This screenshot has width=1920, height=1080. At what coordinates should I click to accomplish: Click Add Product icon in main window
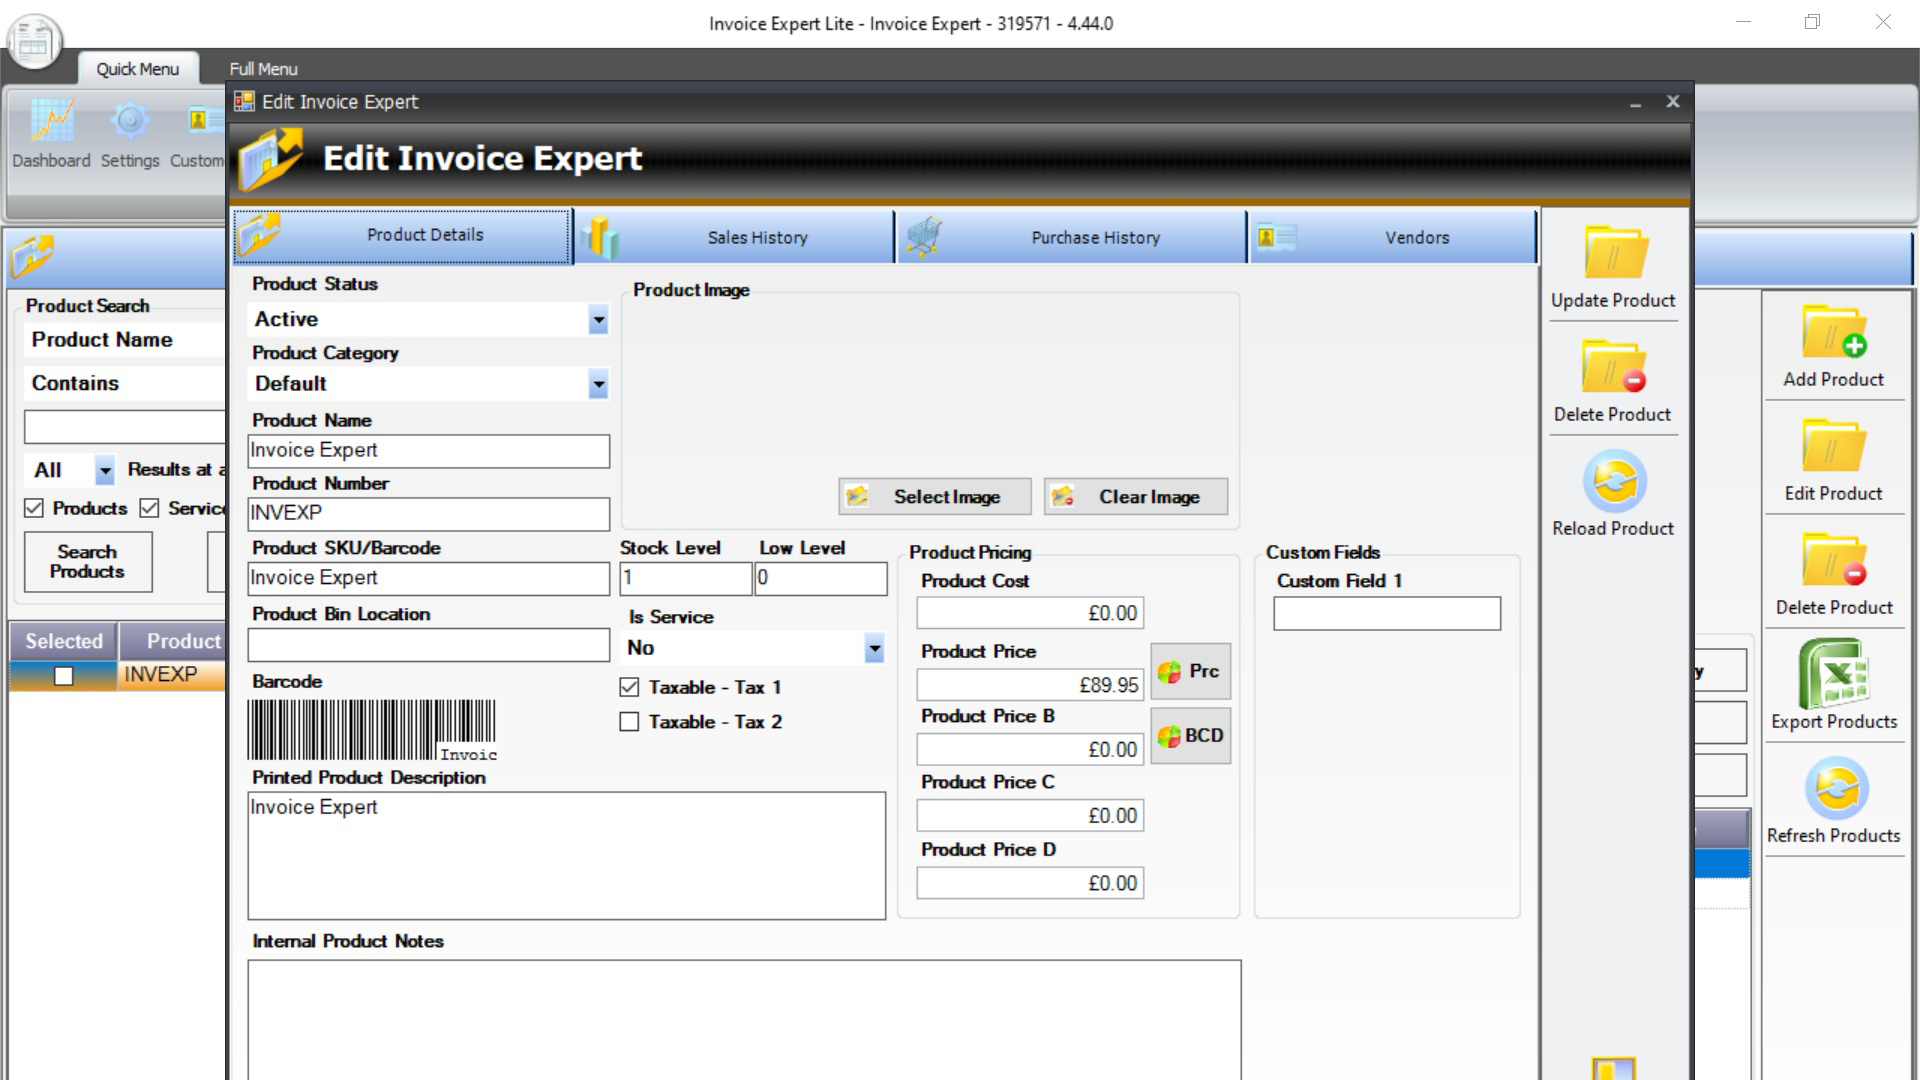click(1834, 331)
